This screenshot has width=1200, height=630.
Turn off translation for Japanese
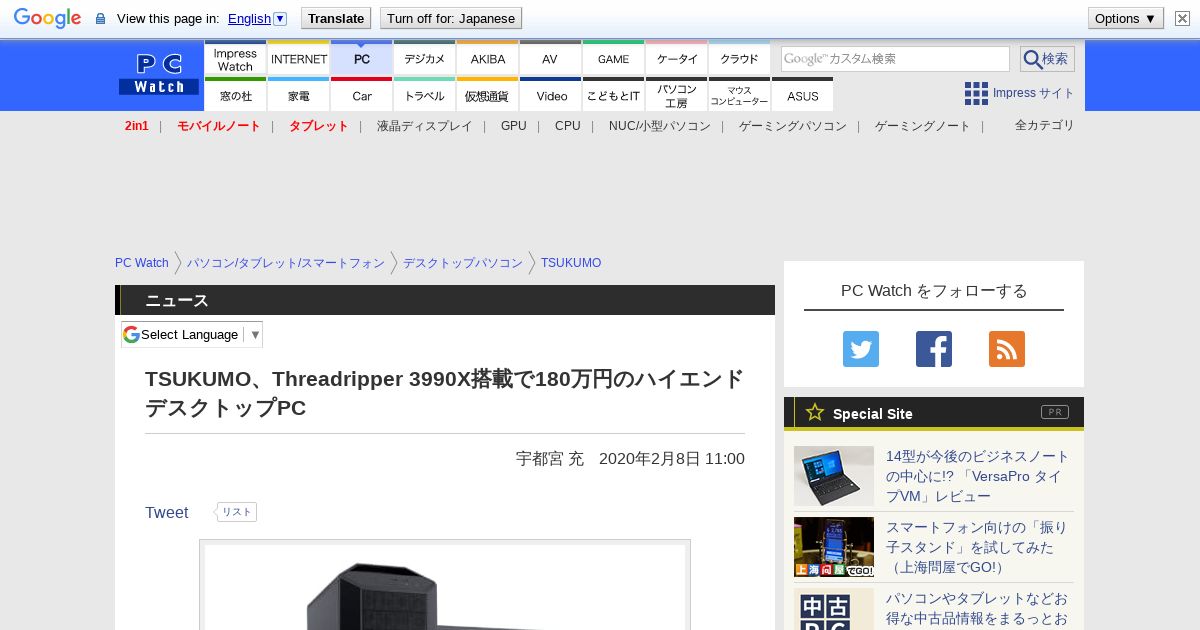click(451, 18)
